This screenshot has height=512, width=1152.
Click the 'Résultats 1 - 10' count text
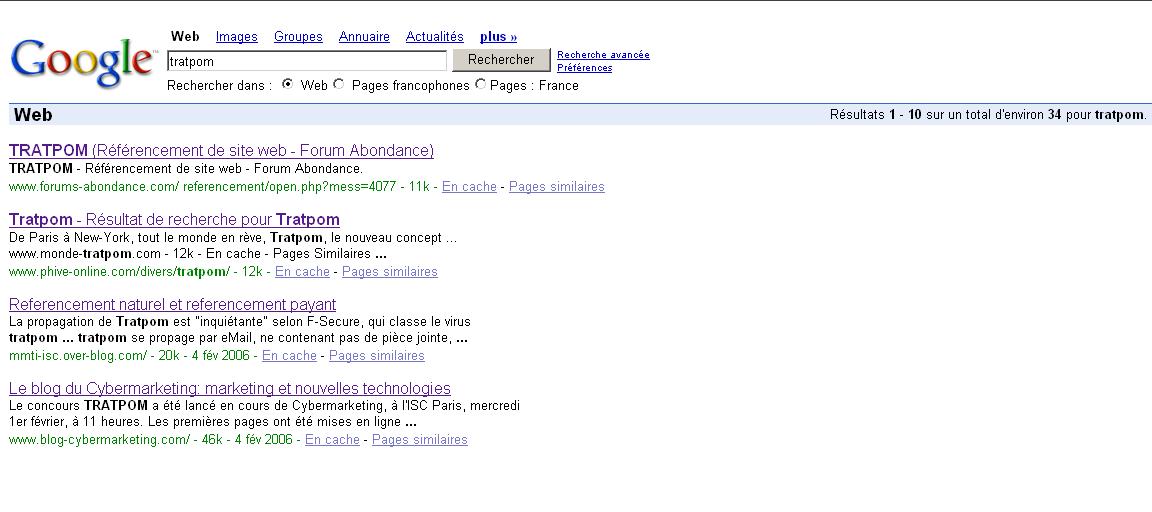[875, 115]
